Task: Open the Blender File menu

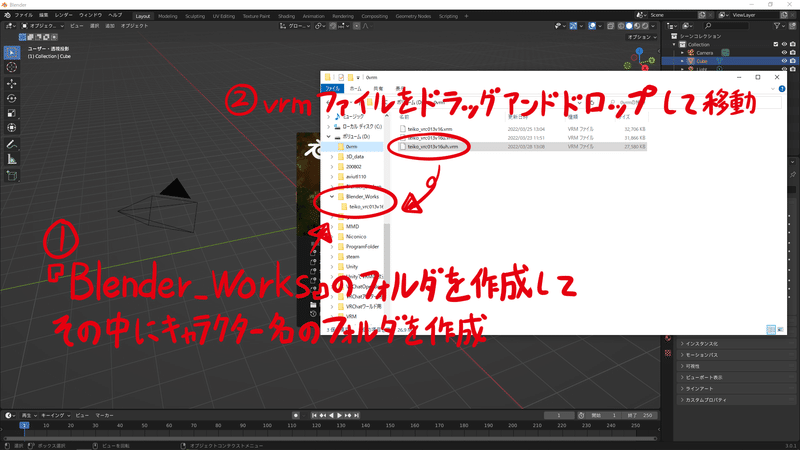Action: pos(23,15)
